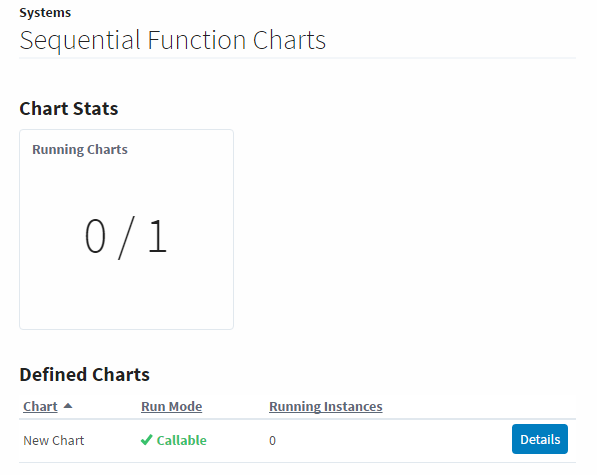597x475 pixels.
Task: Open Details for New Chart
Action: [x=540, y=439]
